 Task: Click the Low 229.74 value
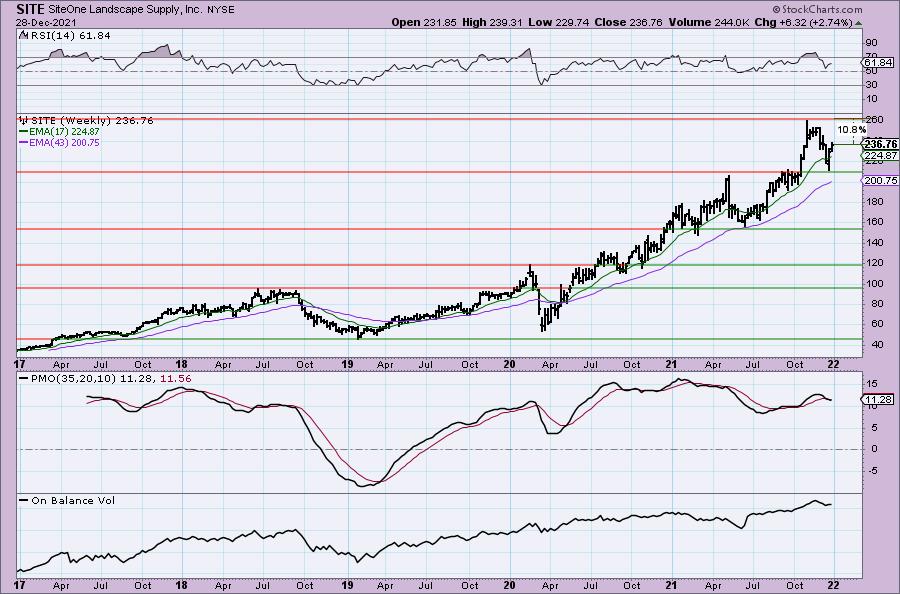(x=557, y=22)
